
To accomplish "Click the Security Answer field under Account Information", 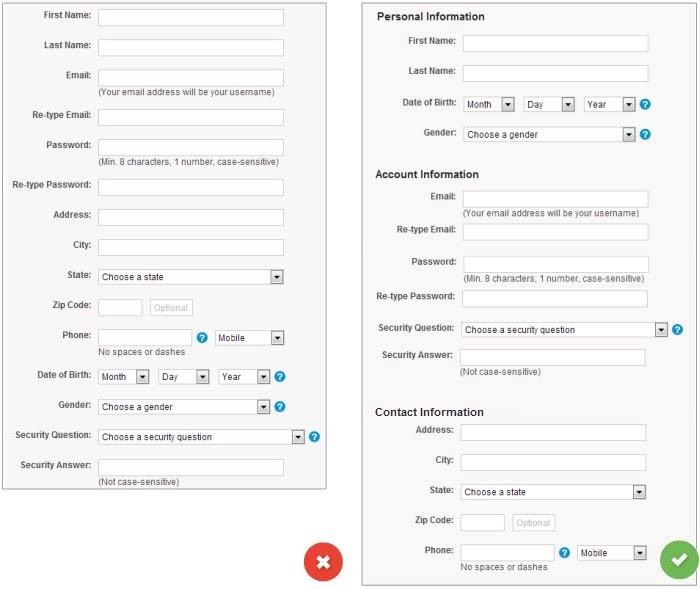I will [553, 357].
